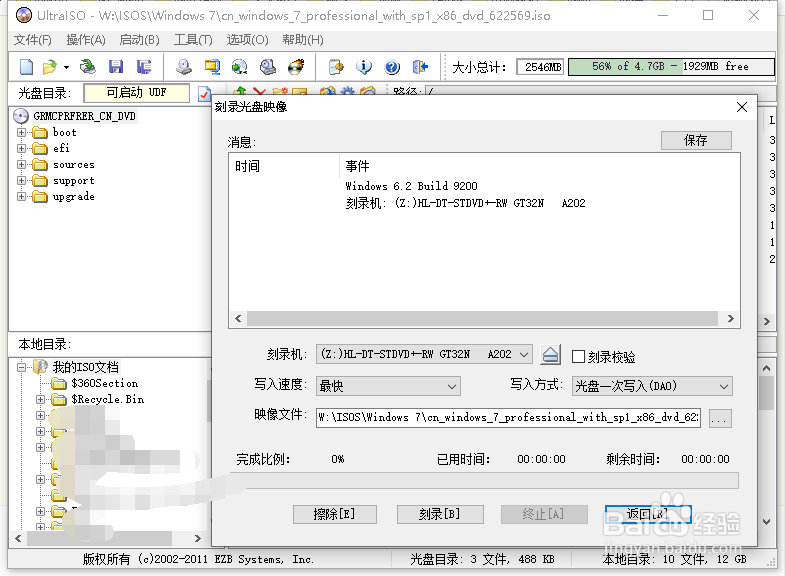Viewport: 785px width, 576px height.
Task: Click the 56% of 4.7GB capacity bar
Action: pyautogui.click(x=671, y=67)
